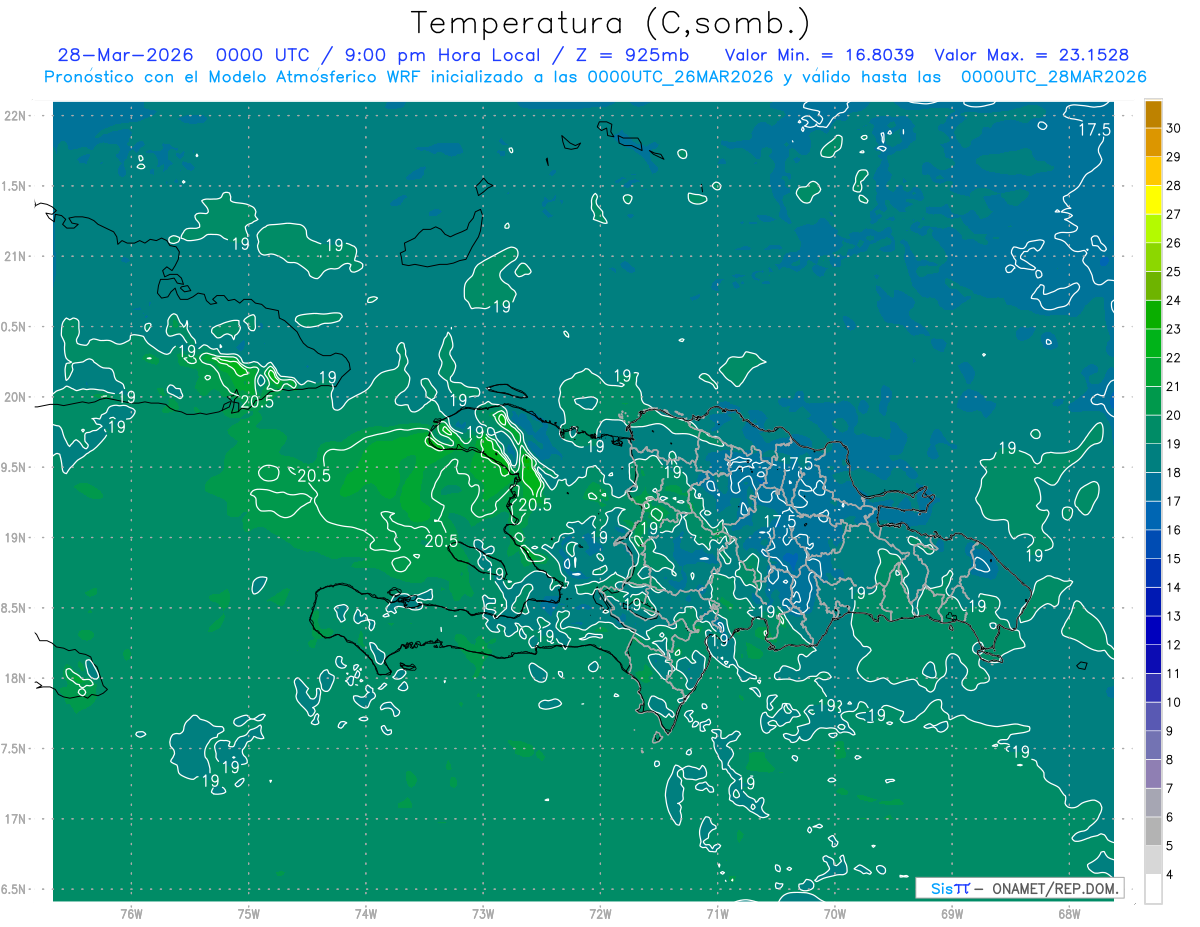Click the 20.5 contour label near 75W 20N
1200x927 pixels.
[x=257, y=402]
